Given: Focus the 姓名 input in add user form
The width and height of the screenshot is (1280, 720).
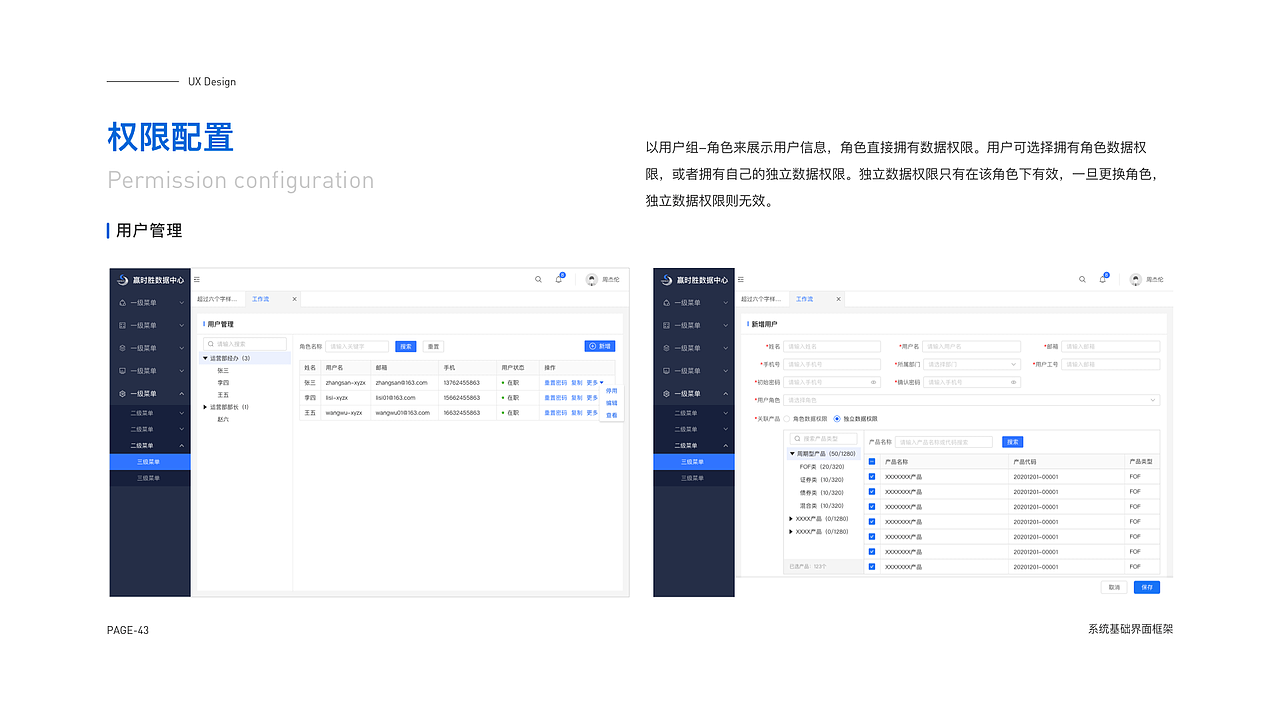Looking at the screenshot, I should click(x=832, y=347).
